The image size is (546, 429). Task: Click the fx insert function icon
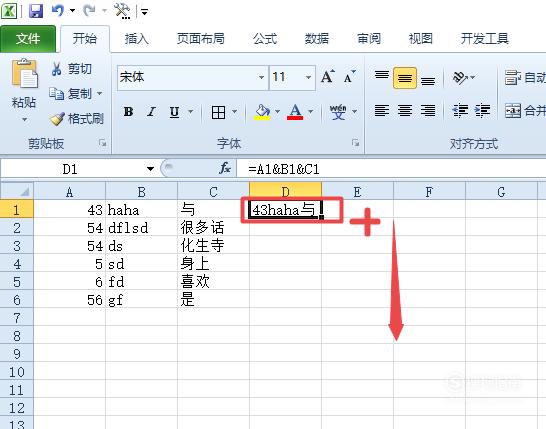click(225, 169)
